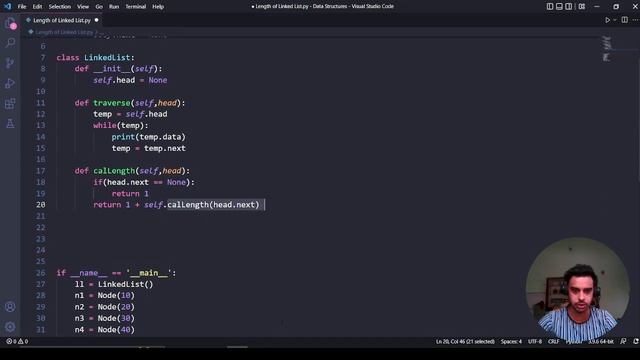Click 'n3 = Node(30)' line
The image size is (640, 360).
104,318
